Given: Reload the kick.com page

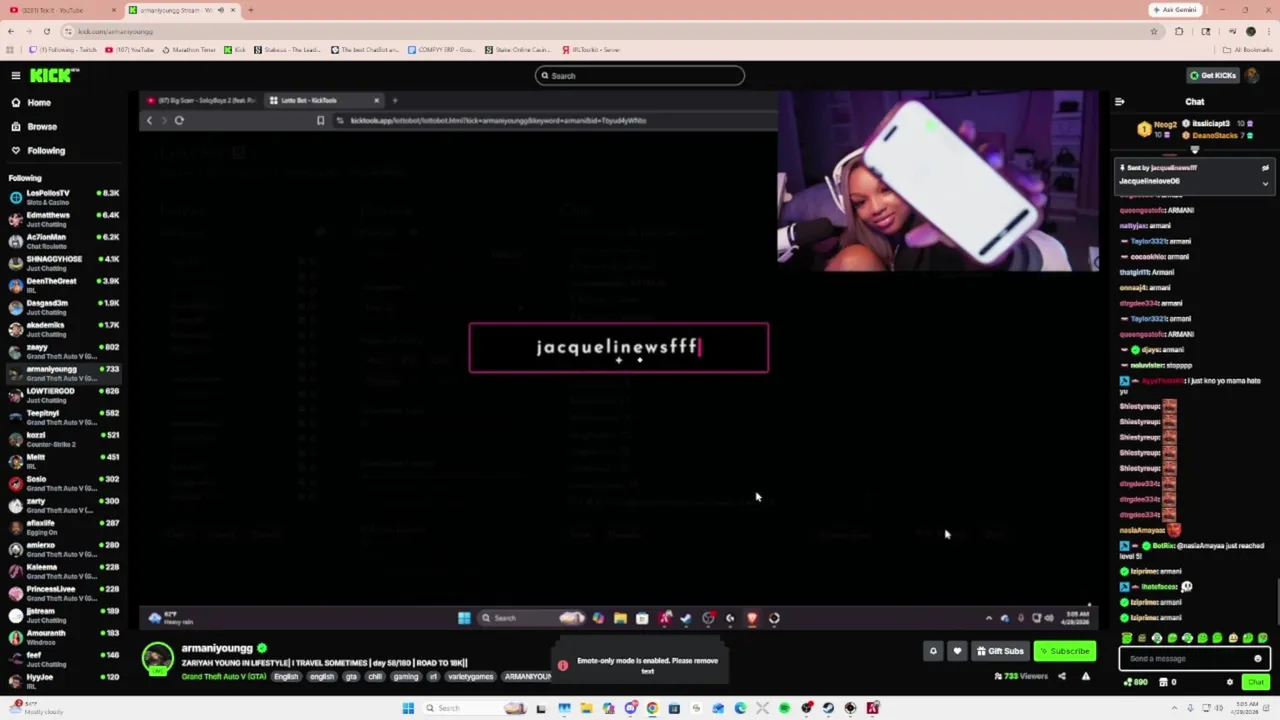Looking at the screenshot, I should coord(46,31).
